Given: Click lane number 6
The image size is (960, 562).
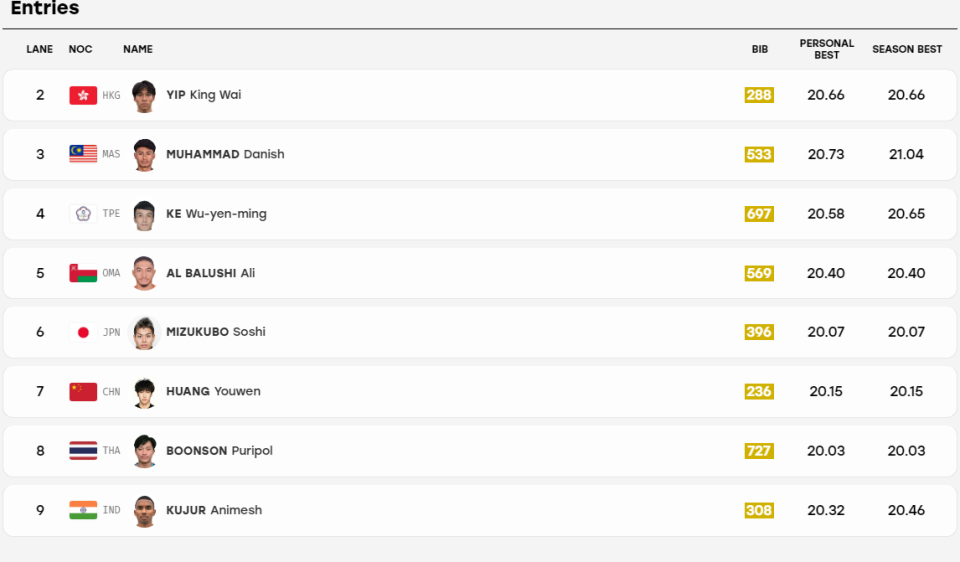Looking at the screenshot, I should pos(40,332).
